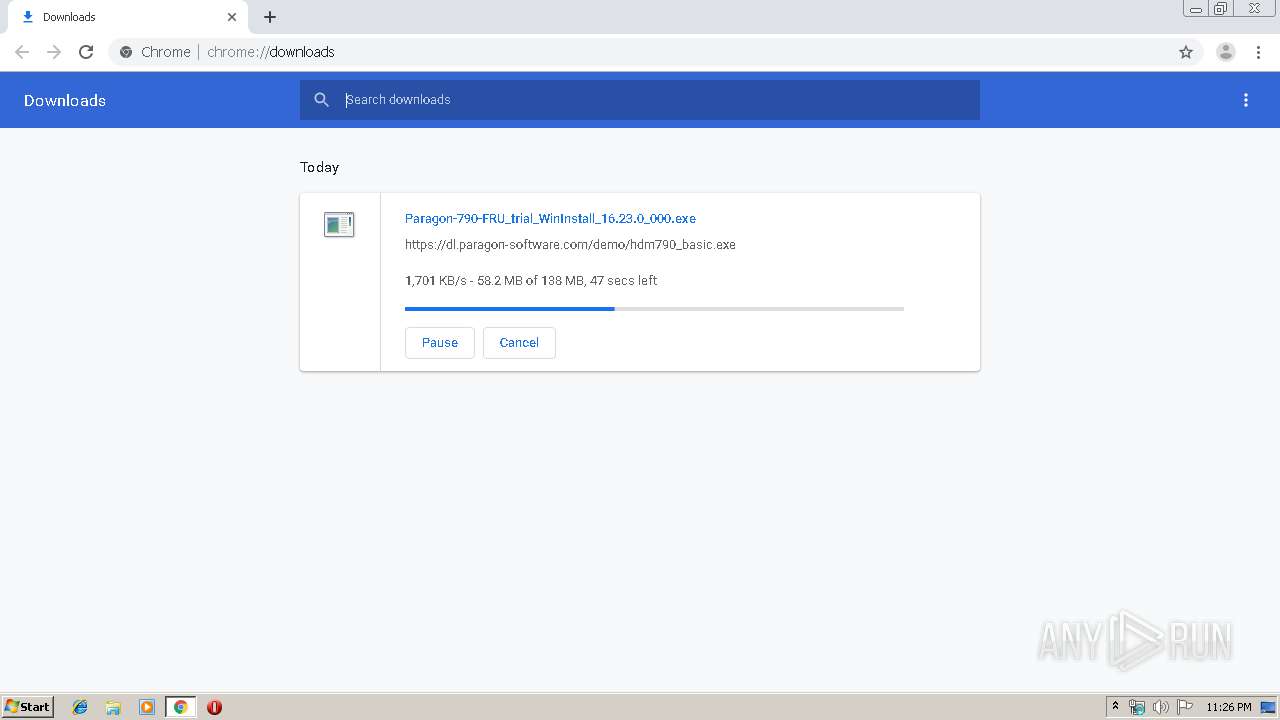Bookmark this page with the star icon
The width and height of the screenshot is (1280, 720).
[x=1186, y=52]
